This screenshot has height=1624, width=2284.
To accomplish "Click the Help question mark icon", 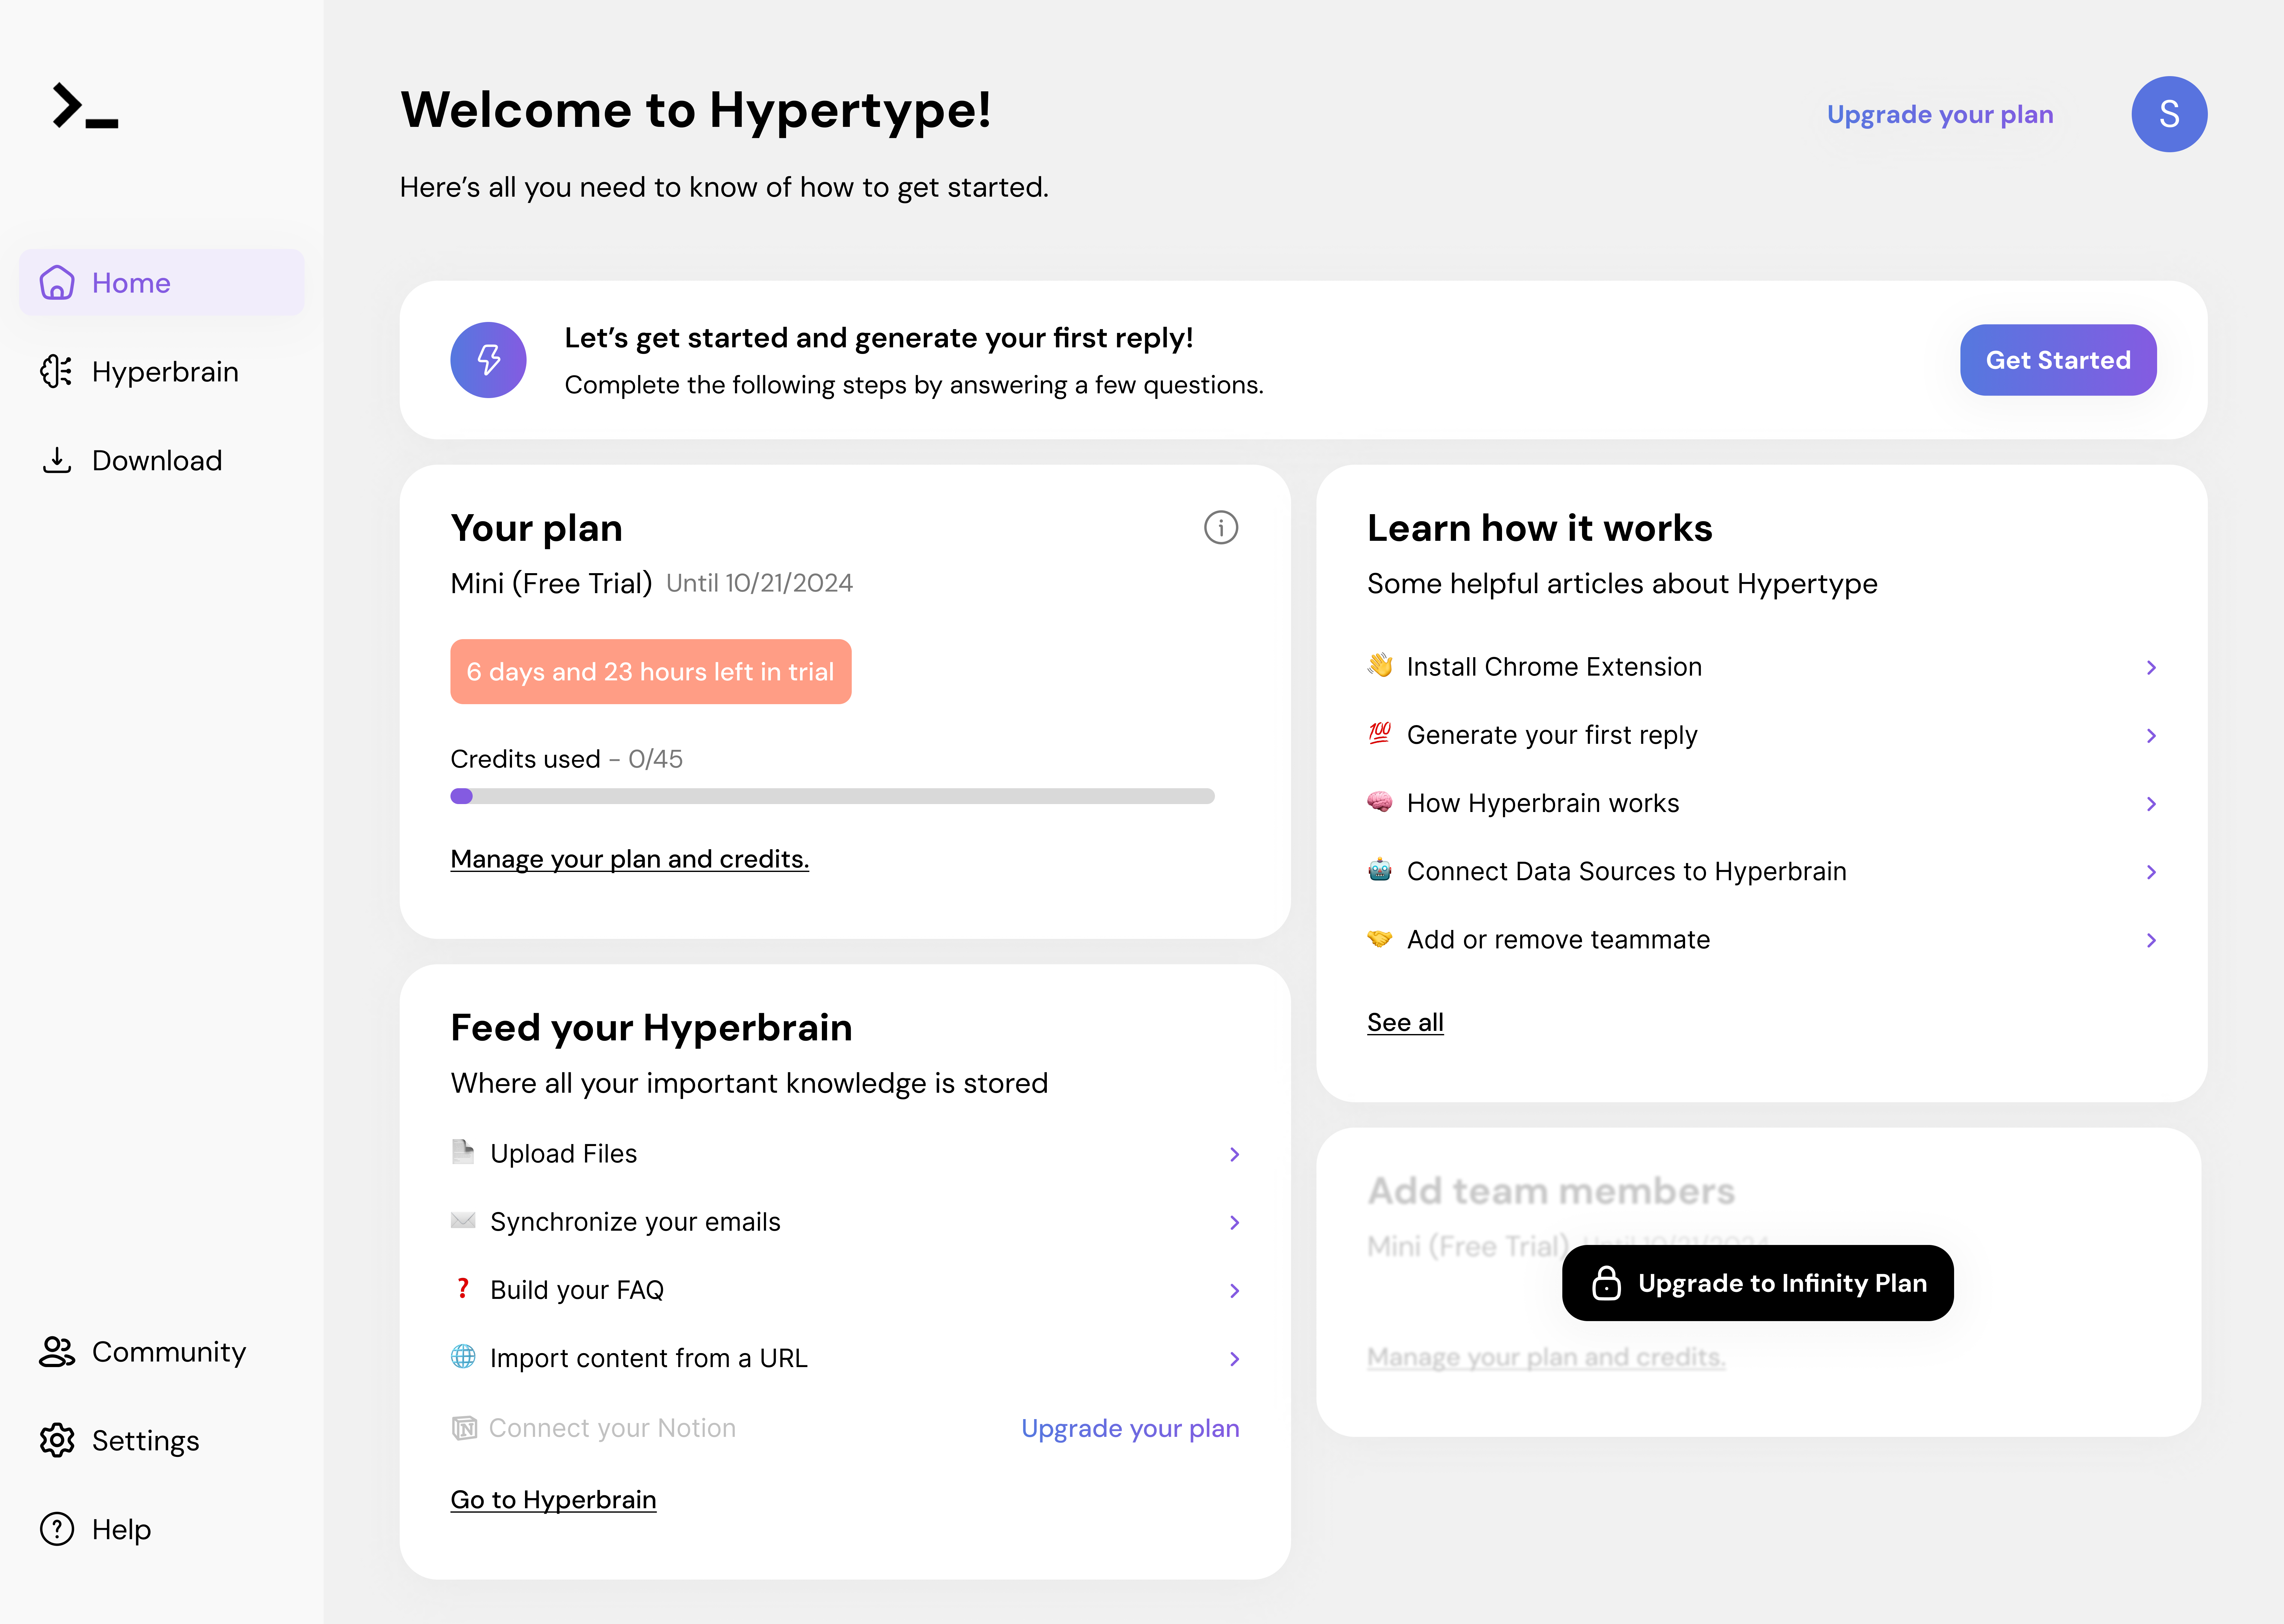I will [x=57, y=1529].
